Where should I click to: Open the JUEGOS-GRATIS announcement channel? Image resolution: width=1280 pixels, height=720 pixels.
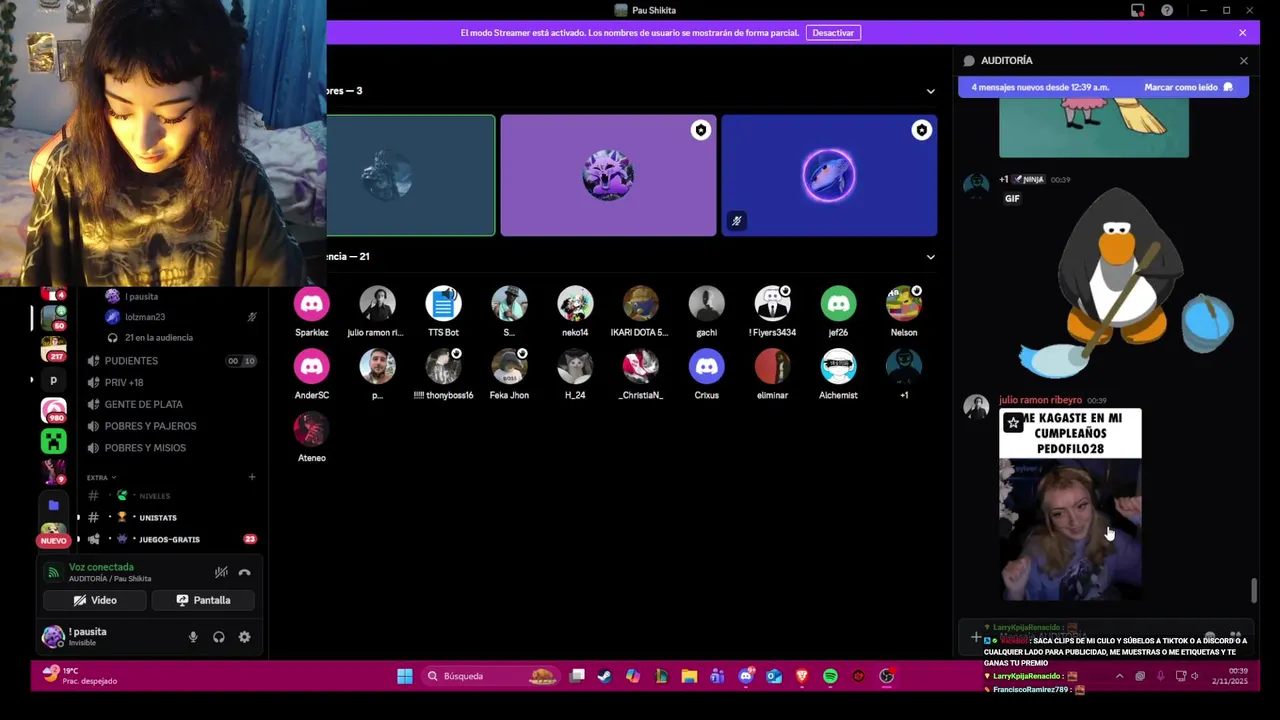(x=171, y=539)
